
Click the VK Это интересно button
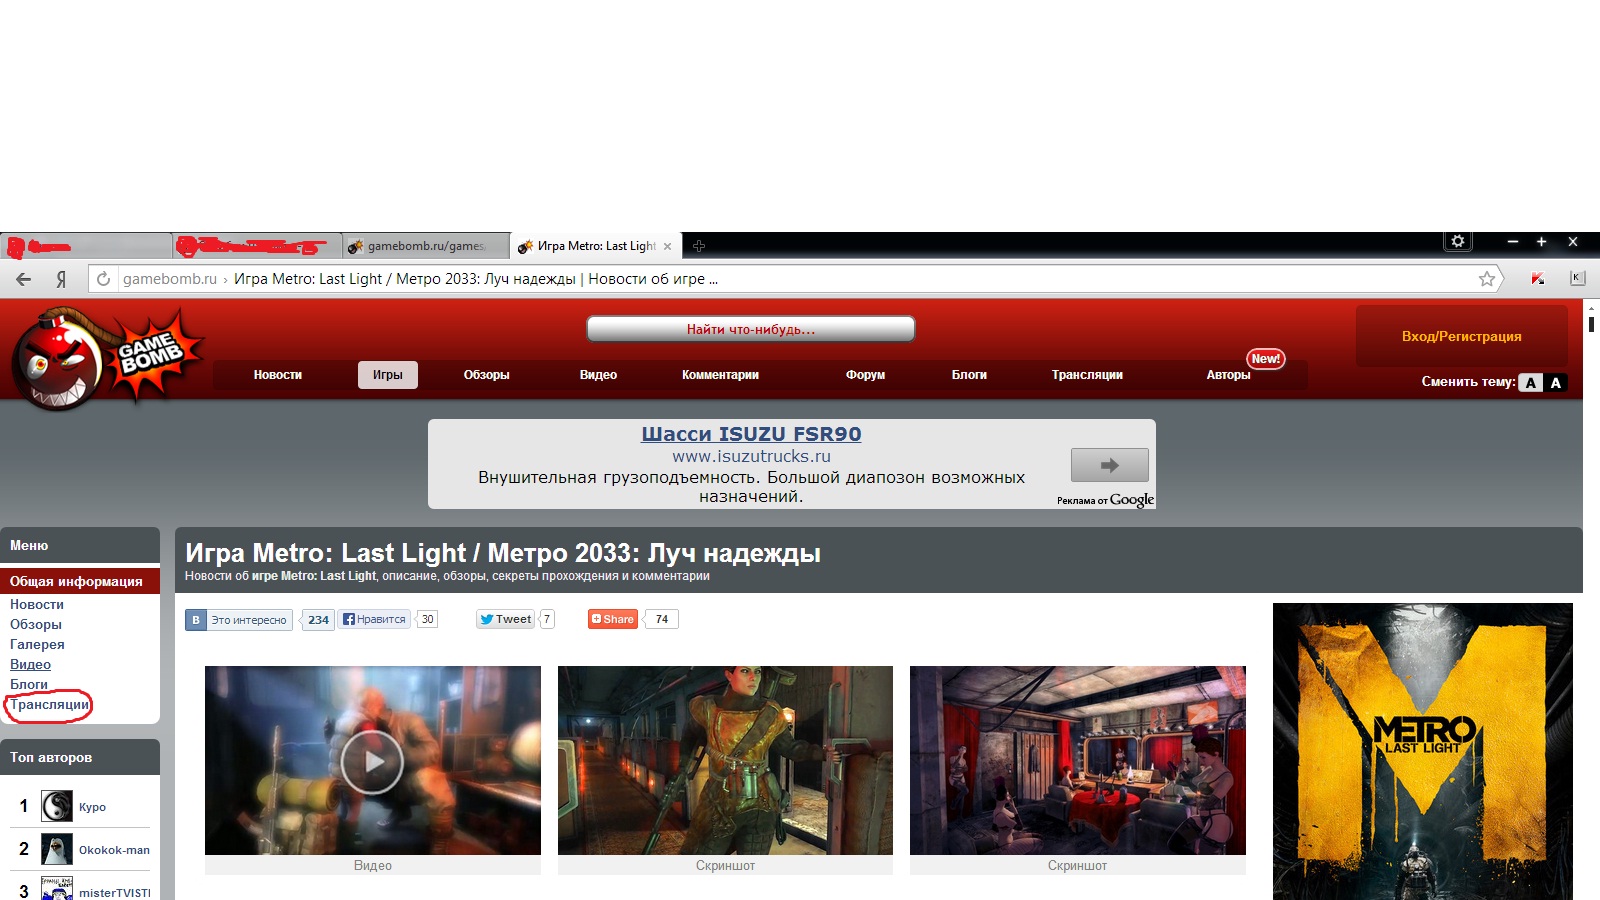(239, 620)
